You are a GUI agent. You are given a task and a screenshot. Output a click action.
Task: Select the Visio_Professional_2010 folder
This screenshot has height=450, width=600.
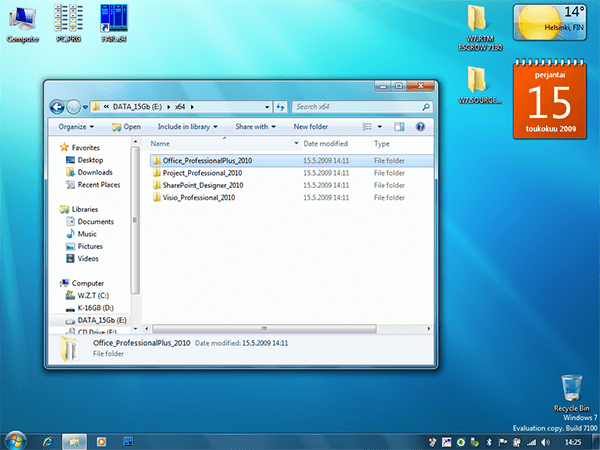click(x=292, y=197)
